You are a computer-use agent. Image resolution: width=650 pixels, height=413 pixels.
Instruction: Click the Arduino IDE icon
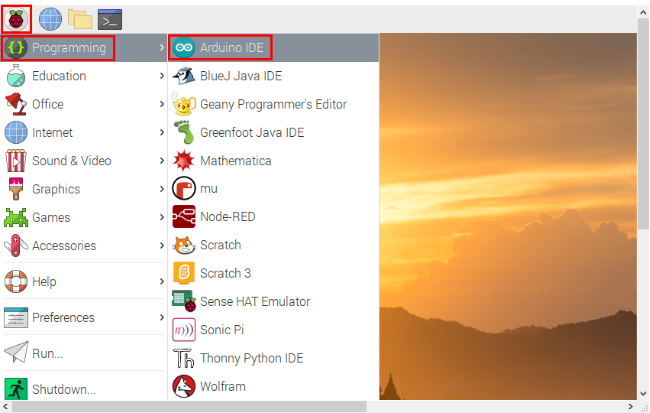pos(183,47)
